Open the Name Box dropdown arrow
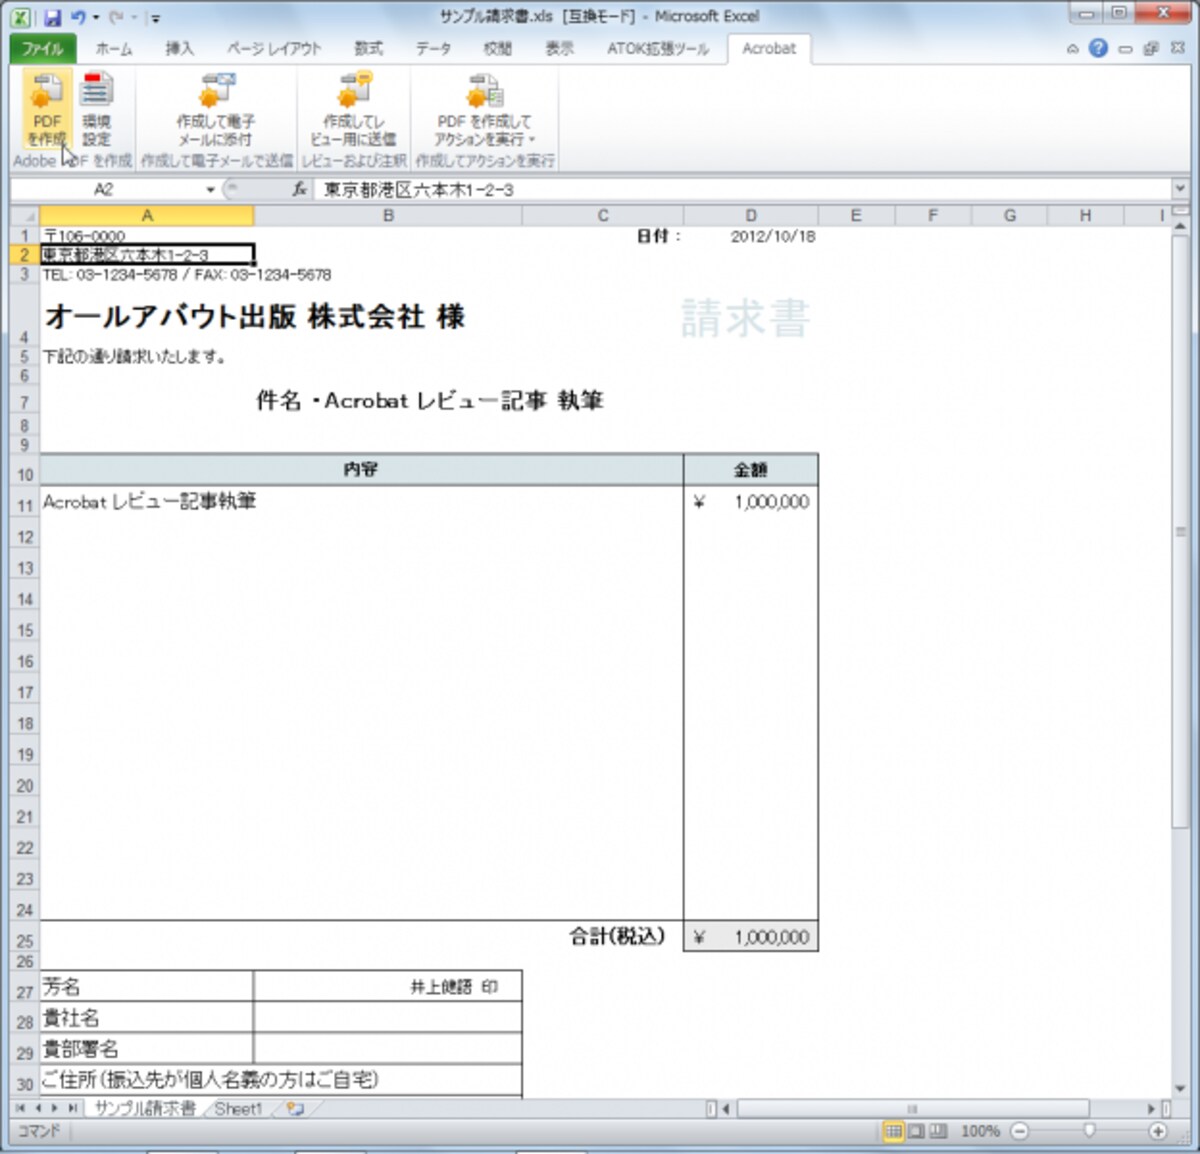 210,189
